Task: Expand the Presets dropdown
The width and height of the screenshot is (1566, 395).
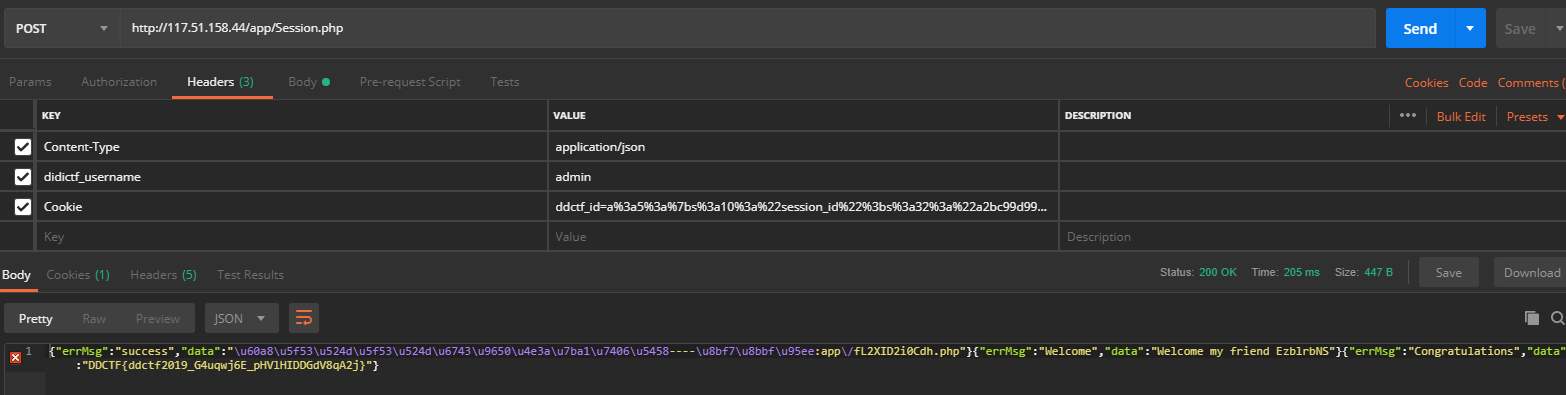Action: pyautogui.click(x=1535, y=116)
